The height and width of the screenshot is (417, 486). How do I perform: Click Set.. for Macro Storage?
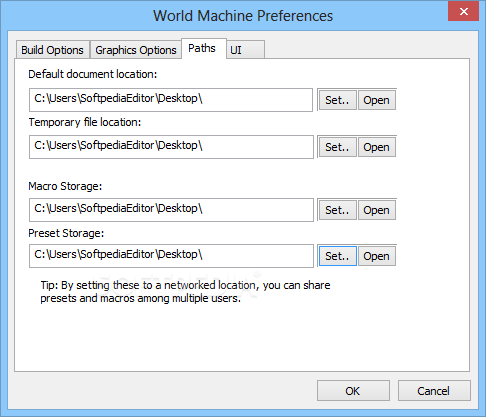click(338, 210)
